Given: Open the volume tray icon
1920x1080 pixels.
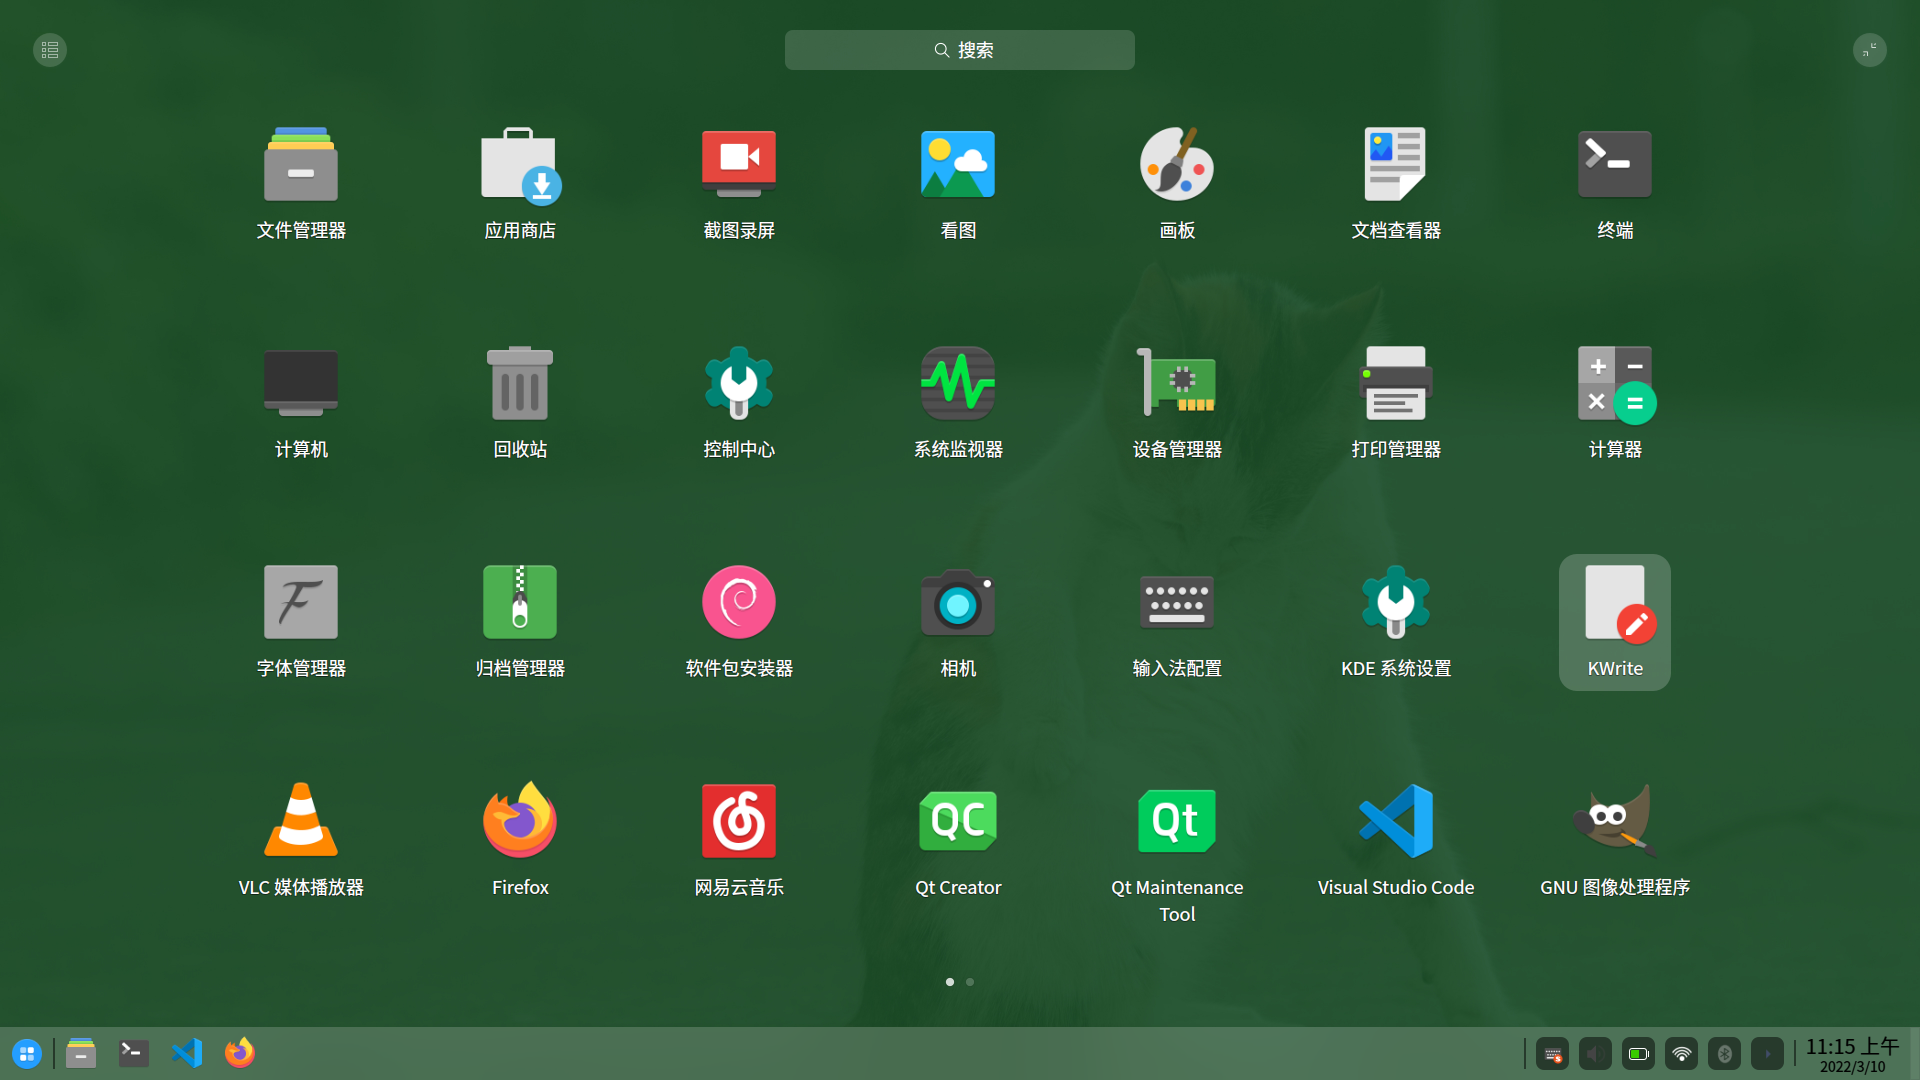Looking at the screenshot, I should pos(1596,1054).
